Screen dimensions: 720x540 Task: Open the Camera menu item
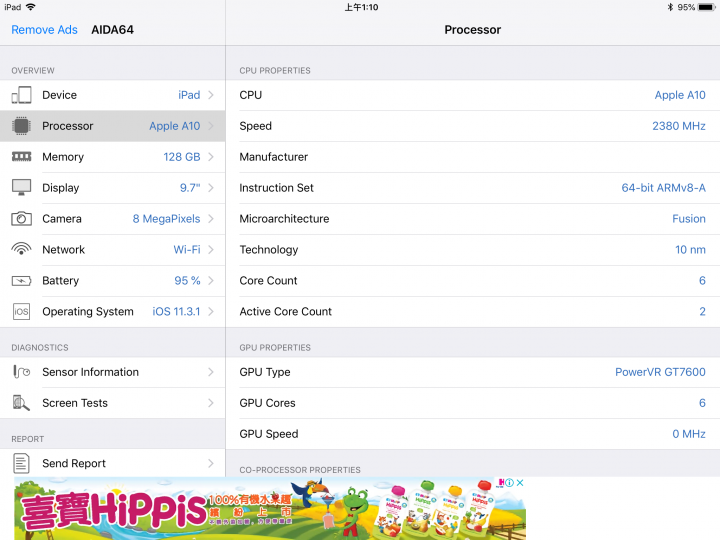pyautogui.click(x=112, y=219)
